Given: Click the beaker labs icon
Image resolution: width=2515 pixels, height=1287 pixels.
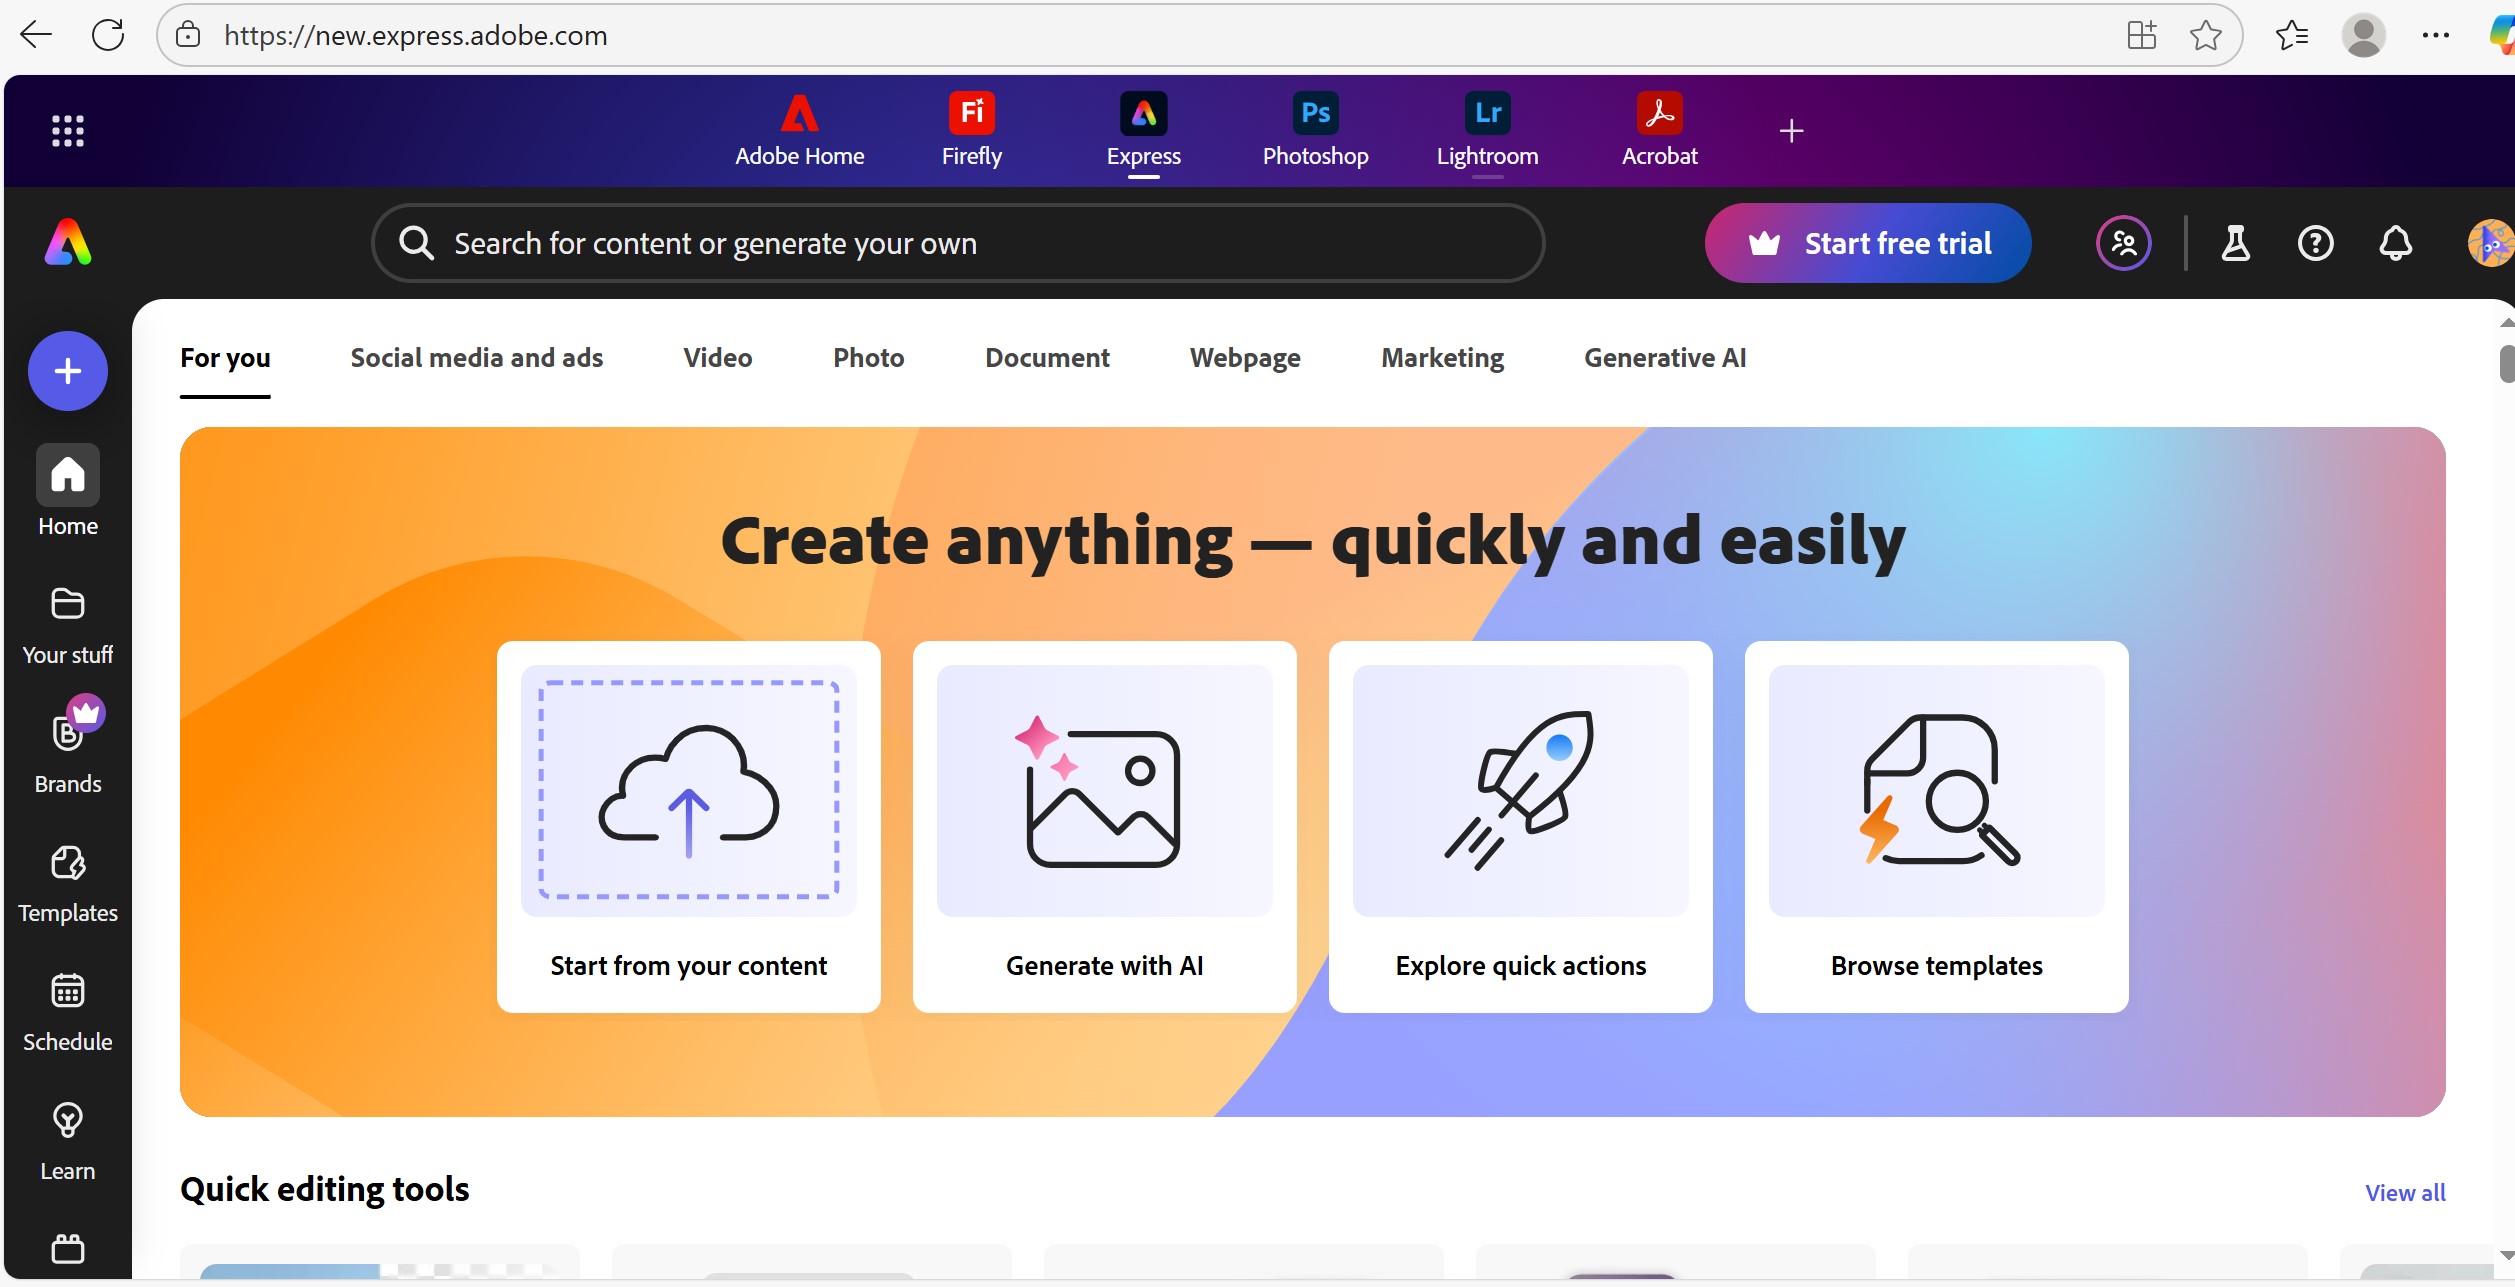Looking at the screenshot, I should (2235, 243).
